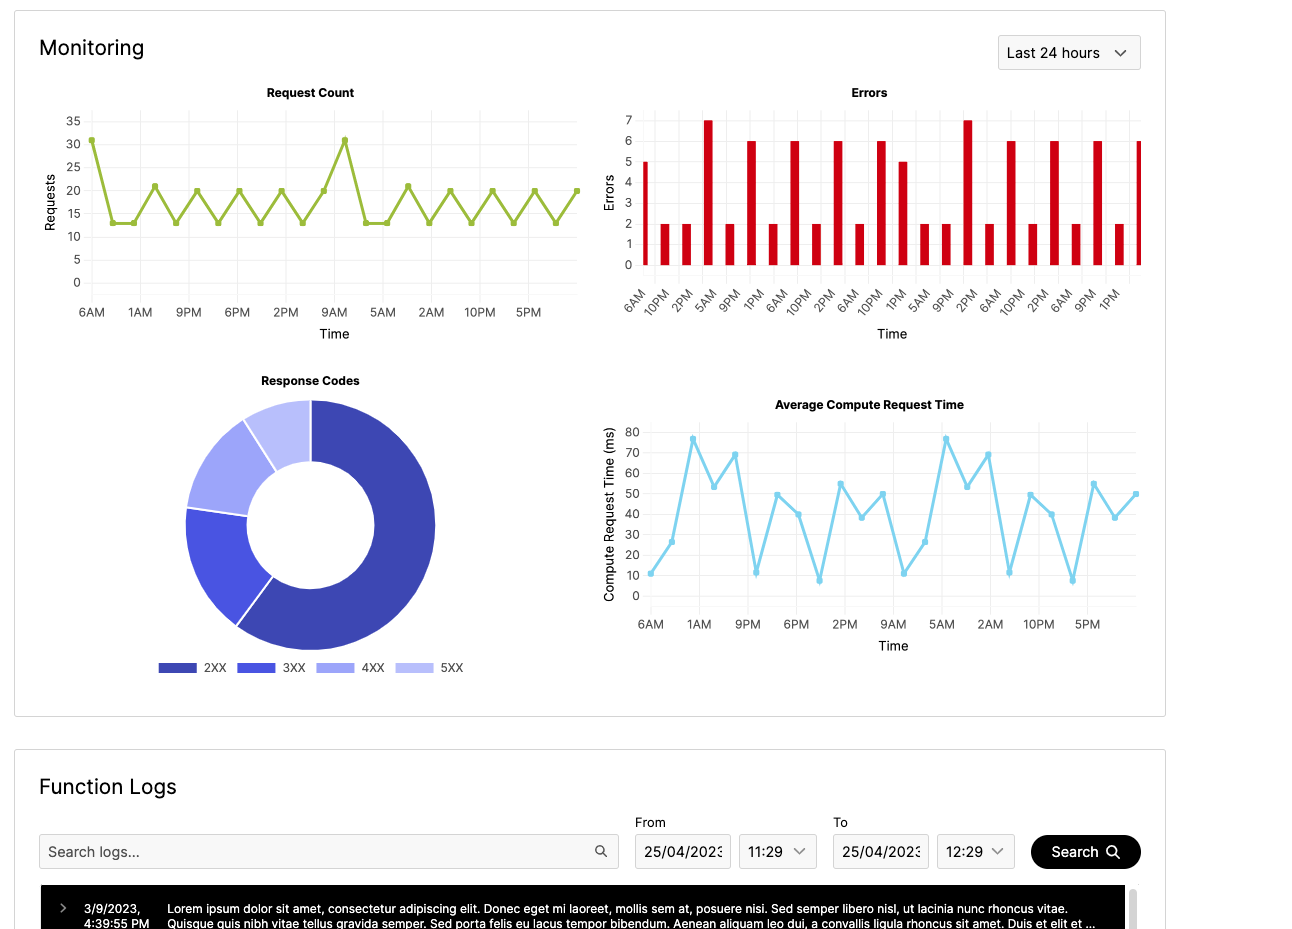Toggle the 2XX legend swatch

click(177, 668)
